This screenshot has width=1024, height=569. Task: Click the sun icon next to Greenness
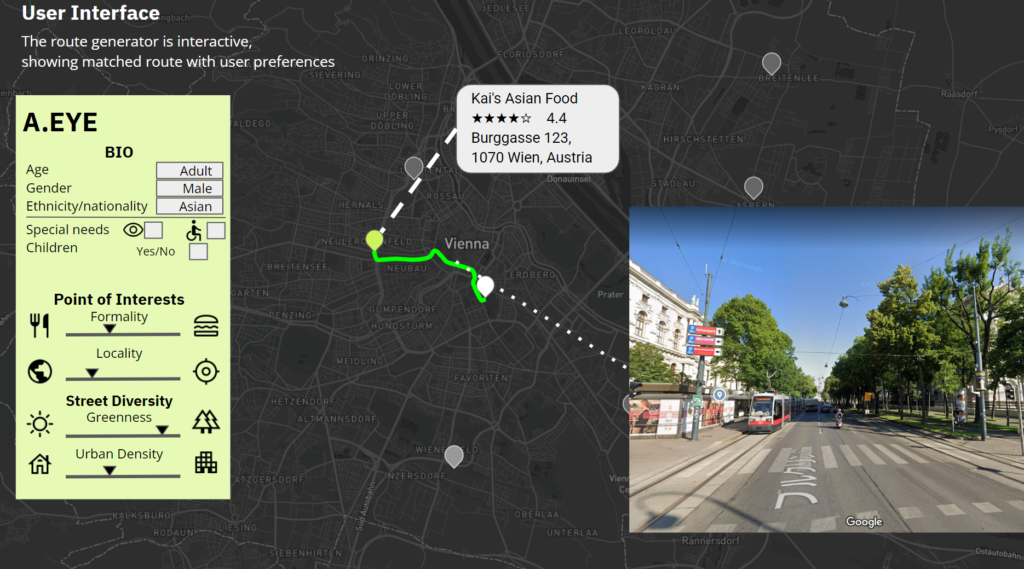(40, 424)
